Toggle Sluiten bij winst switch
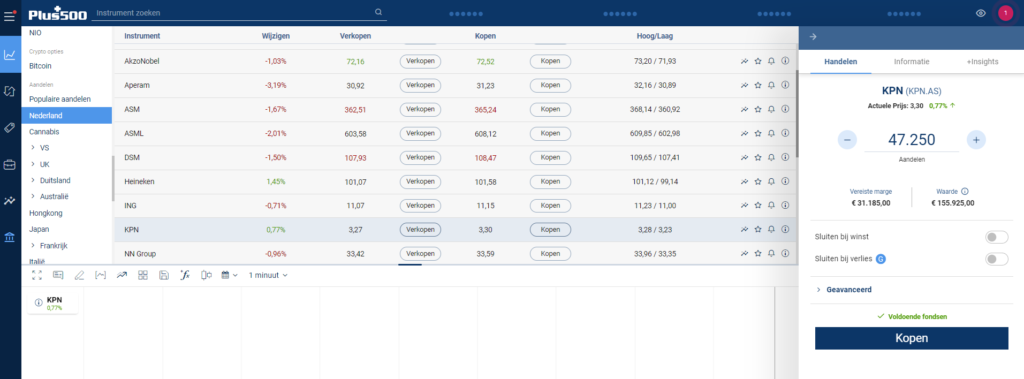This screenshot has width=1024, height=379. click(997, 237)
